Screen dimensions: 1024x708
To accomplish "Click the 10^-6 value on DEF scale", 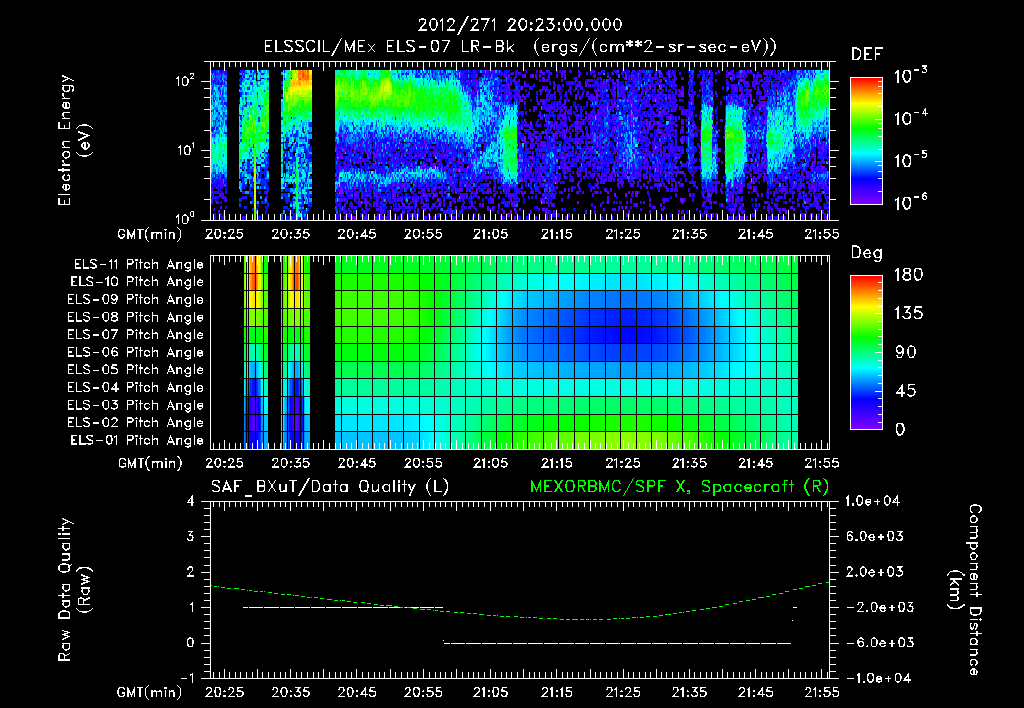I will 910,202.
